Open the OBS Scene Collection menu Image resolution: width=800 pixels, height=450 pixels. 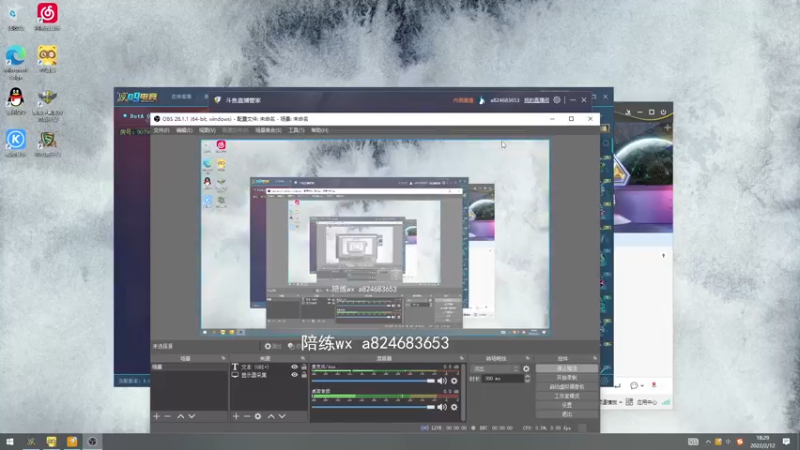[x=268, y=131]
